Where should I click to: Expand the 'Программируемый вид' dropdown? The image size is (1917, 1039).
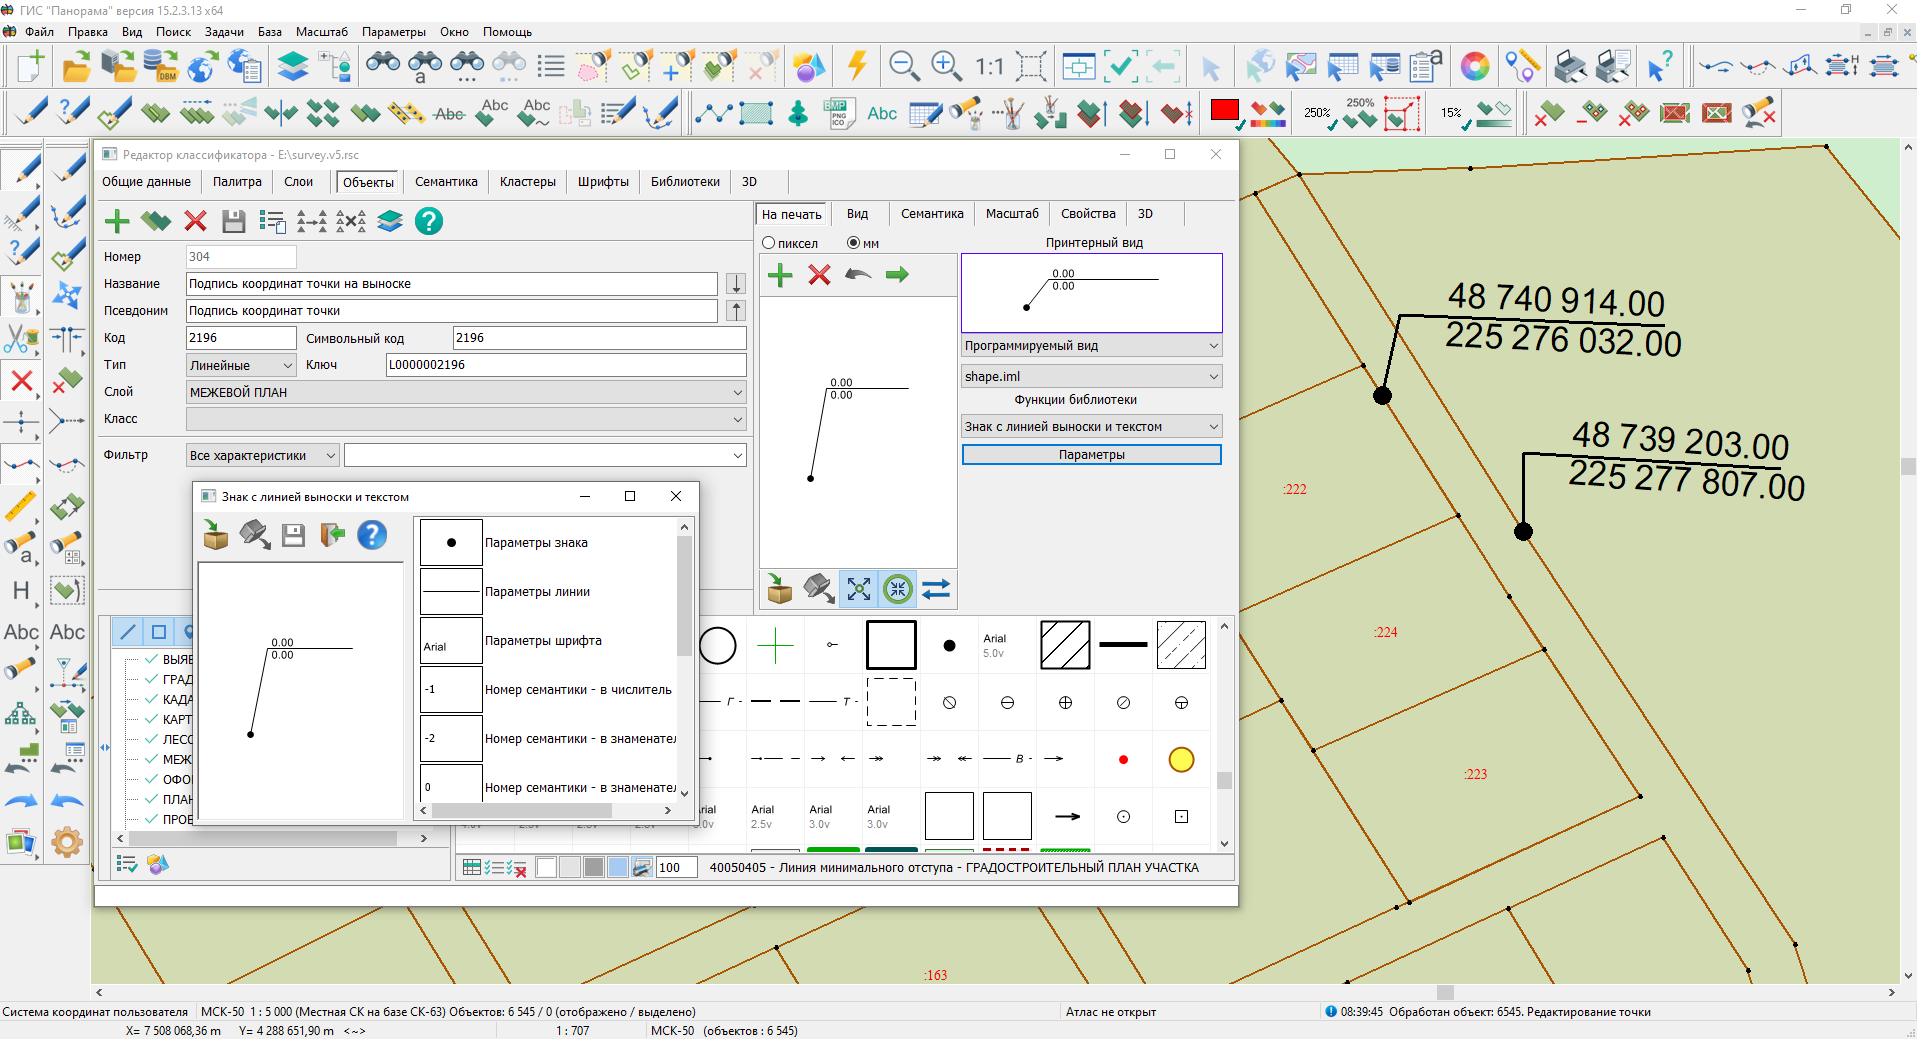(x=1091, y=346)
